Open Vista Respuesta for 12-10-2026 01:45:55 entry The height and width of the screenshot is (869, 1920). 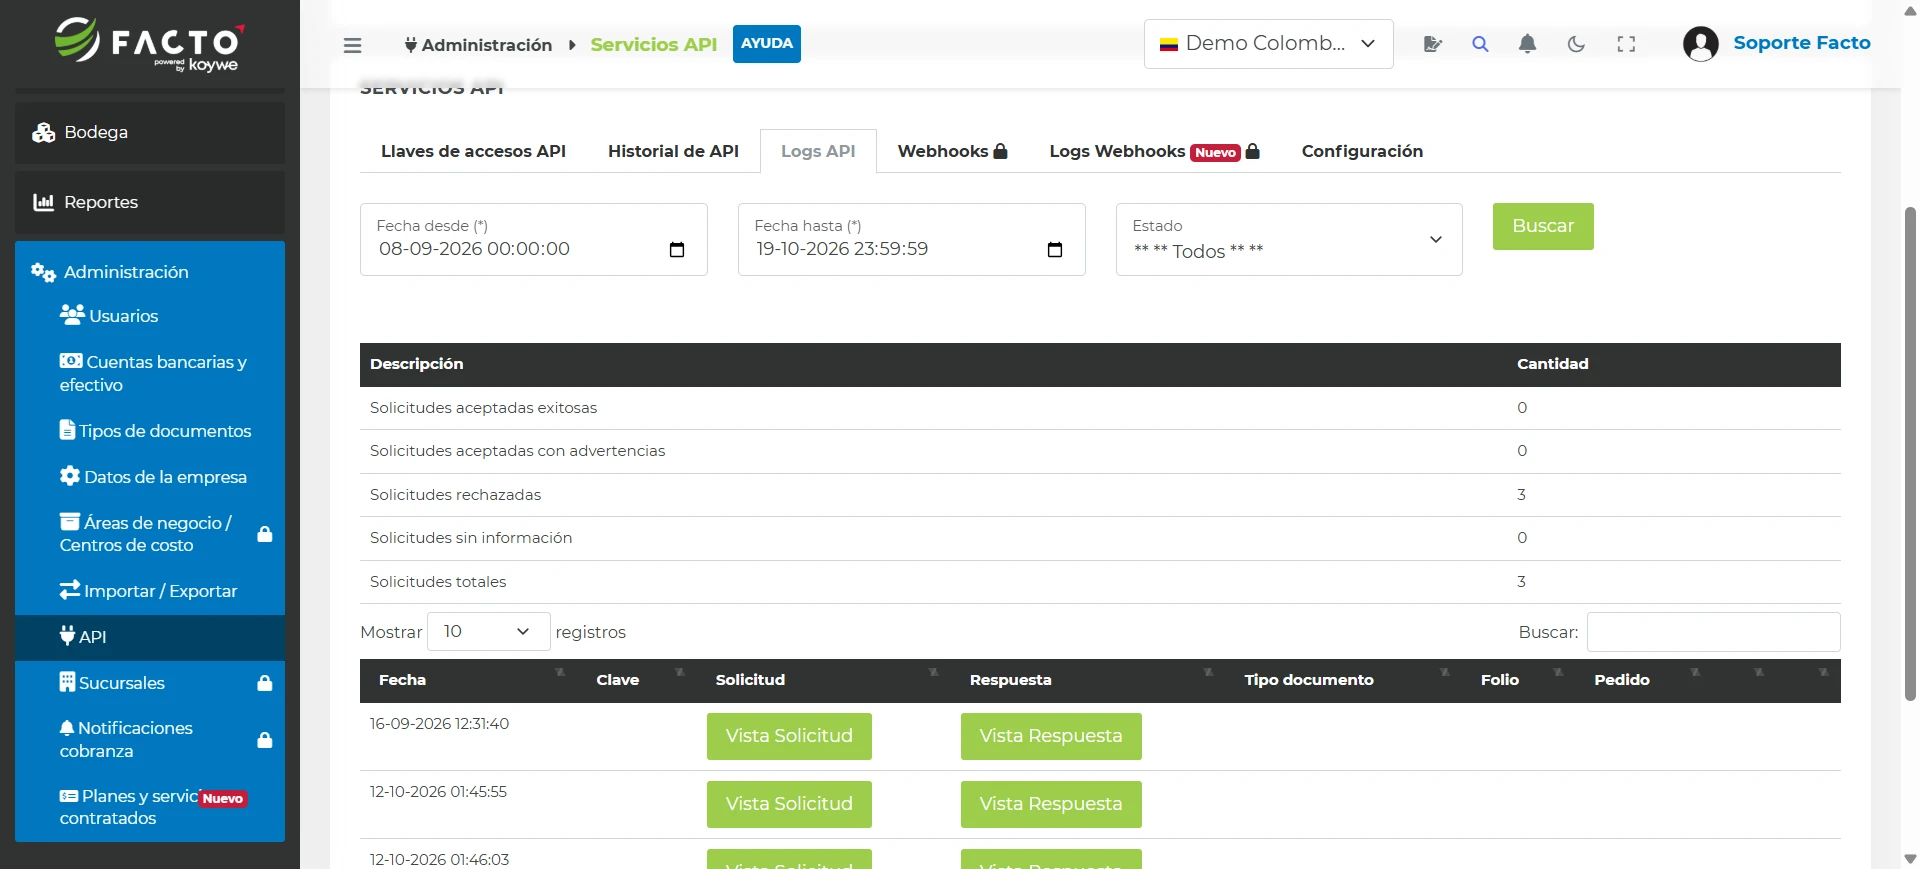click(1051, 804)
